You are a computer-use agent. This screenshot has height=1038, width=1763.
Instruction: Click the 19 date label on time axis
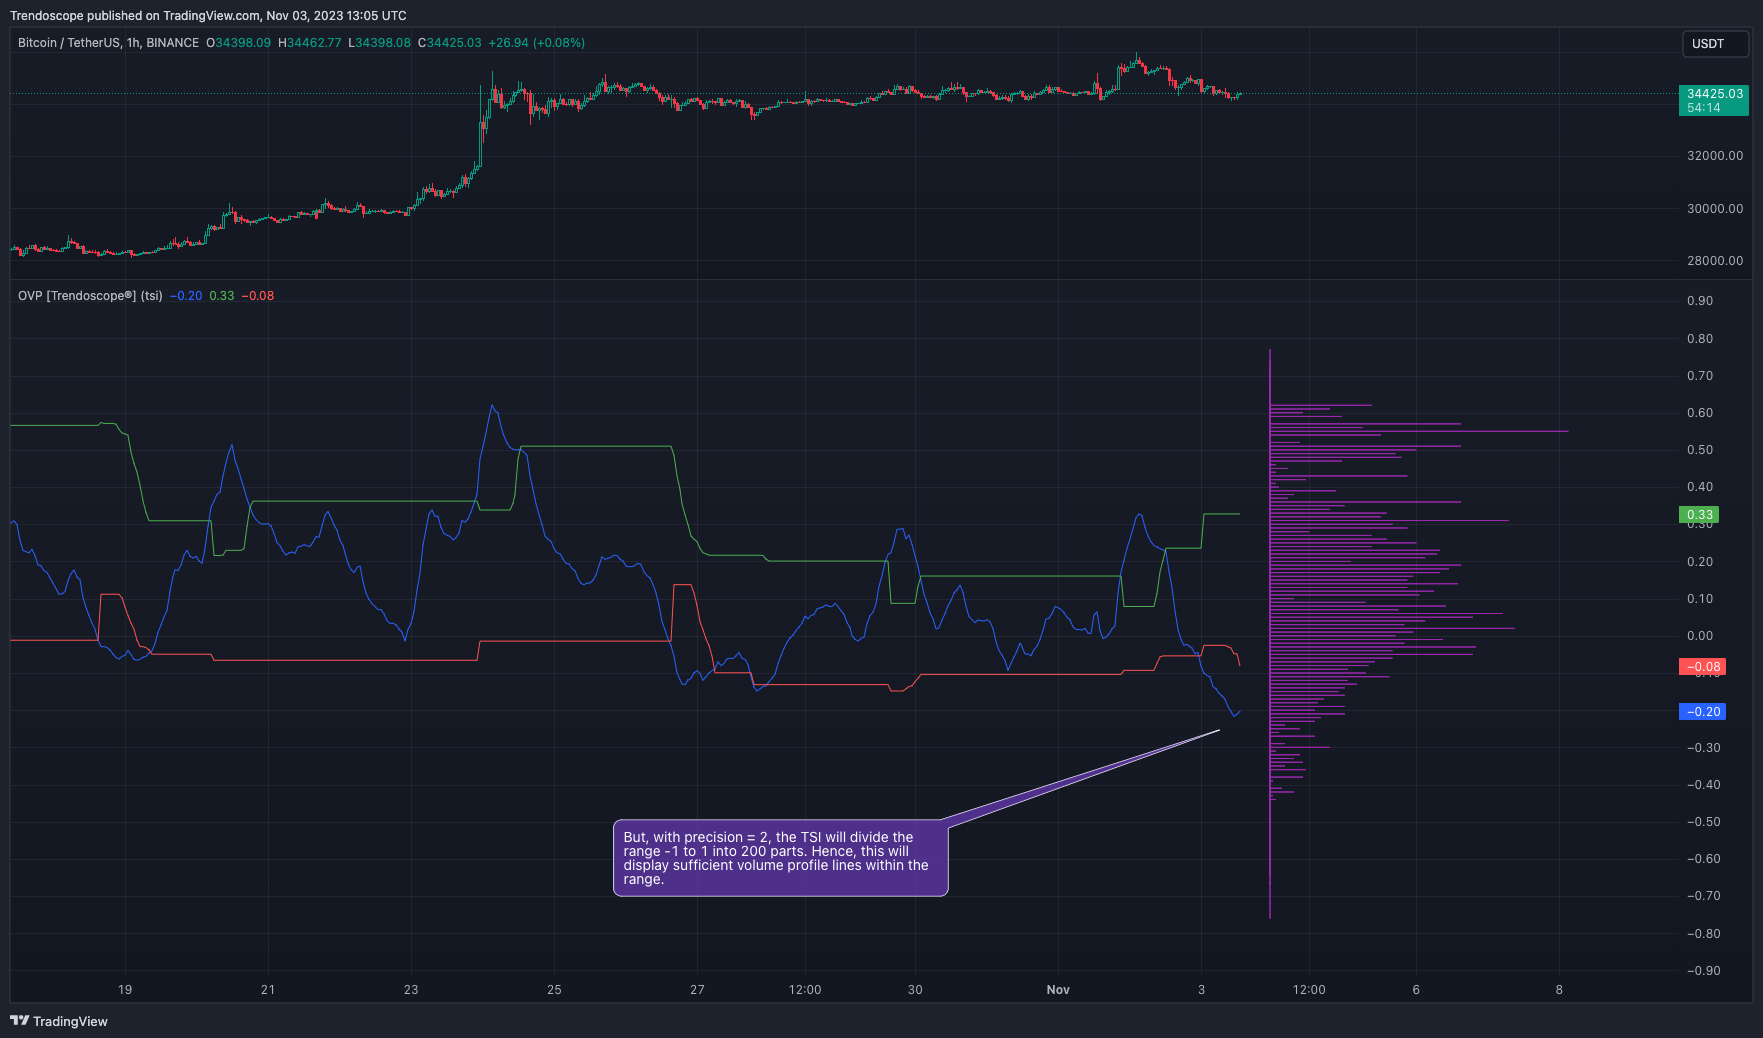coord(125,990)
